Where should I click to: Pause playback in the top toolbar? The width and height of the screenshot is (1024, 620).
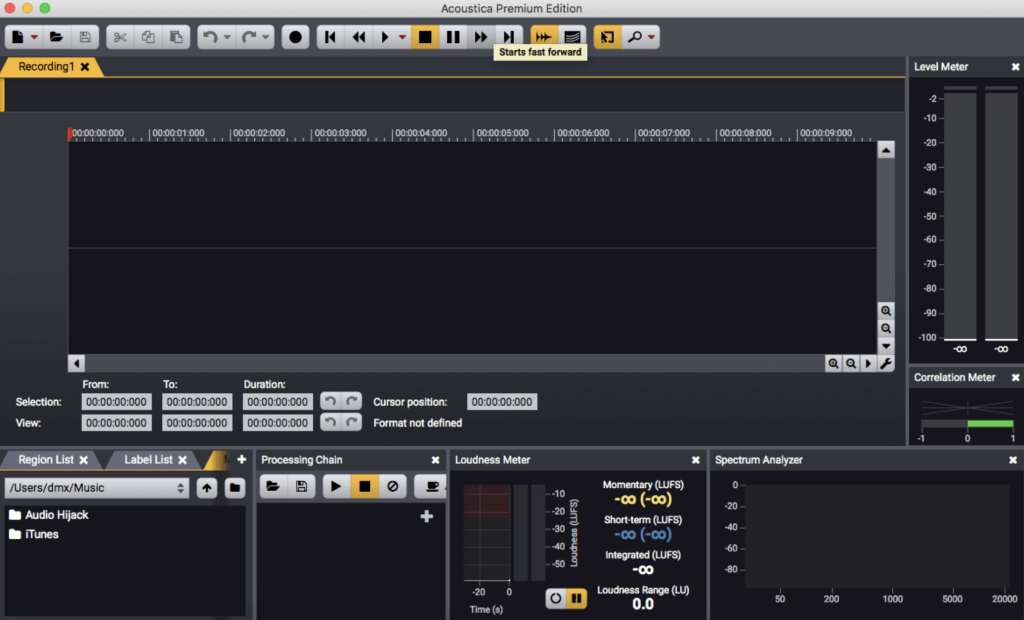click(x=453, y=37)
